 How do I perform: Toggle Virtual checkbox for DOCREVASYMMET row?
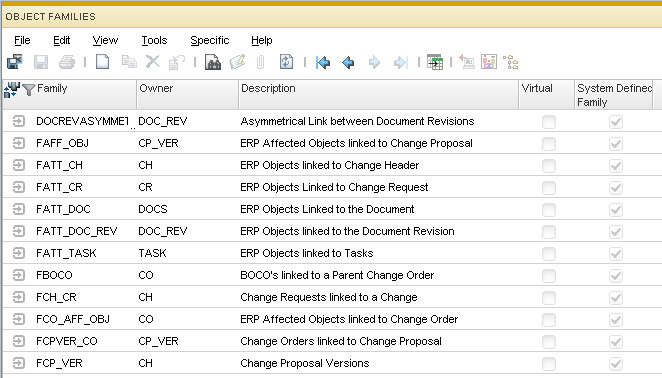[548, 122]
